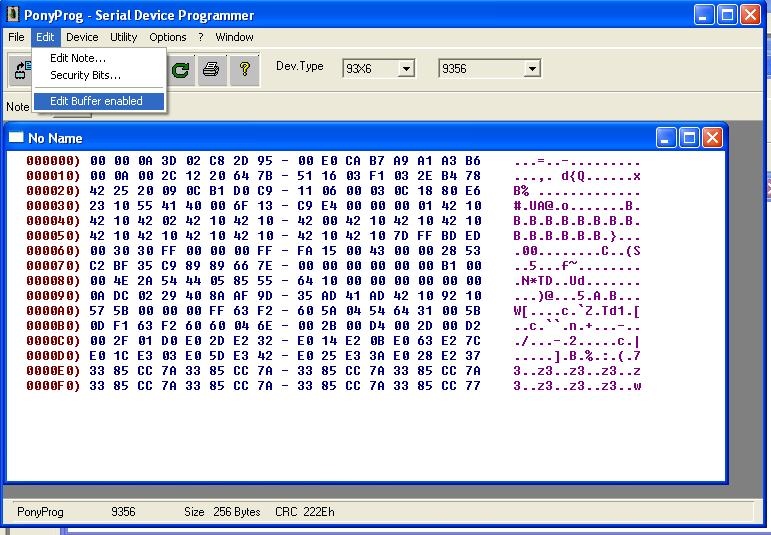Screen dimensions: 771x535
Task: Minimize the PonyProg main window
Action: coord(704,15)
